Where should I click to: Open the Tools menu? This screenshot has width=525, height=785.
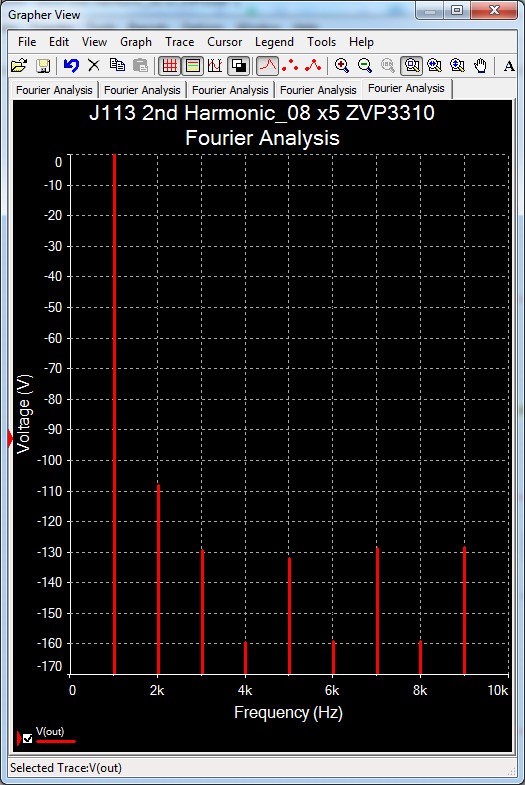point(321,42)
